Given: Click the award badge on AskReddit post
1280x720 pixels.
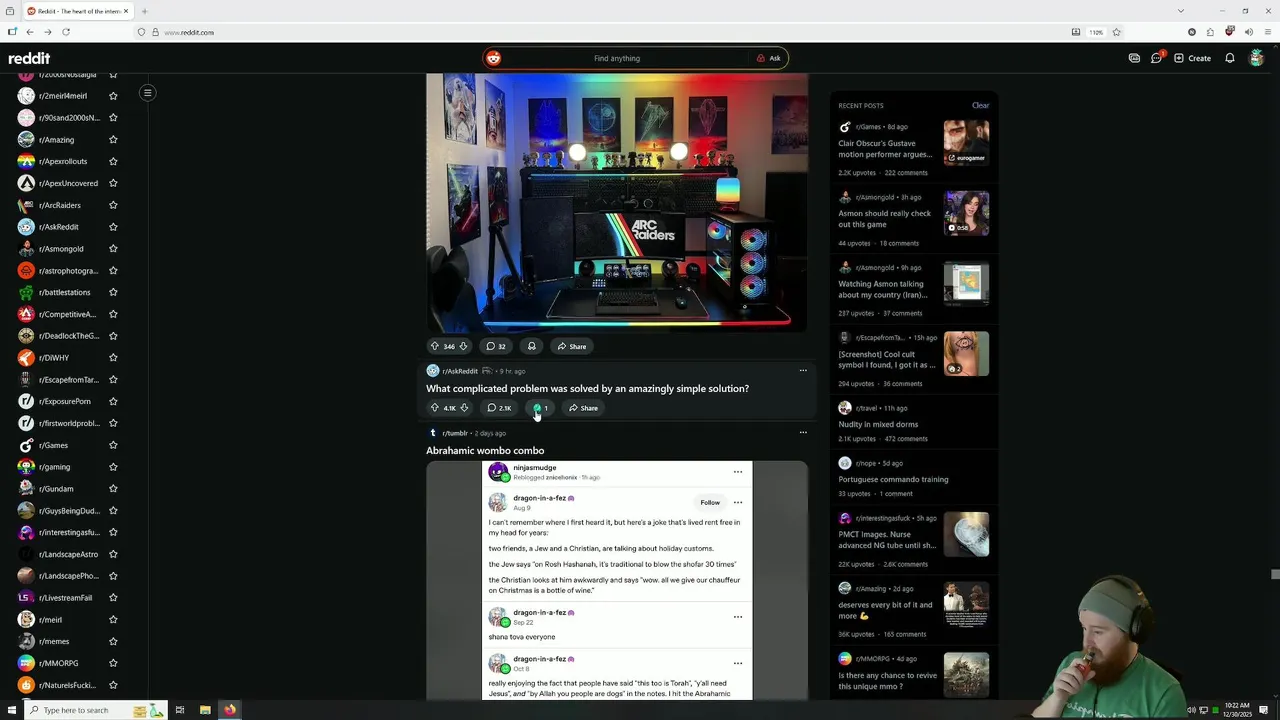Looking at the screenshot, I should point(540,408).
